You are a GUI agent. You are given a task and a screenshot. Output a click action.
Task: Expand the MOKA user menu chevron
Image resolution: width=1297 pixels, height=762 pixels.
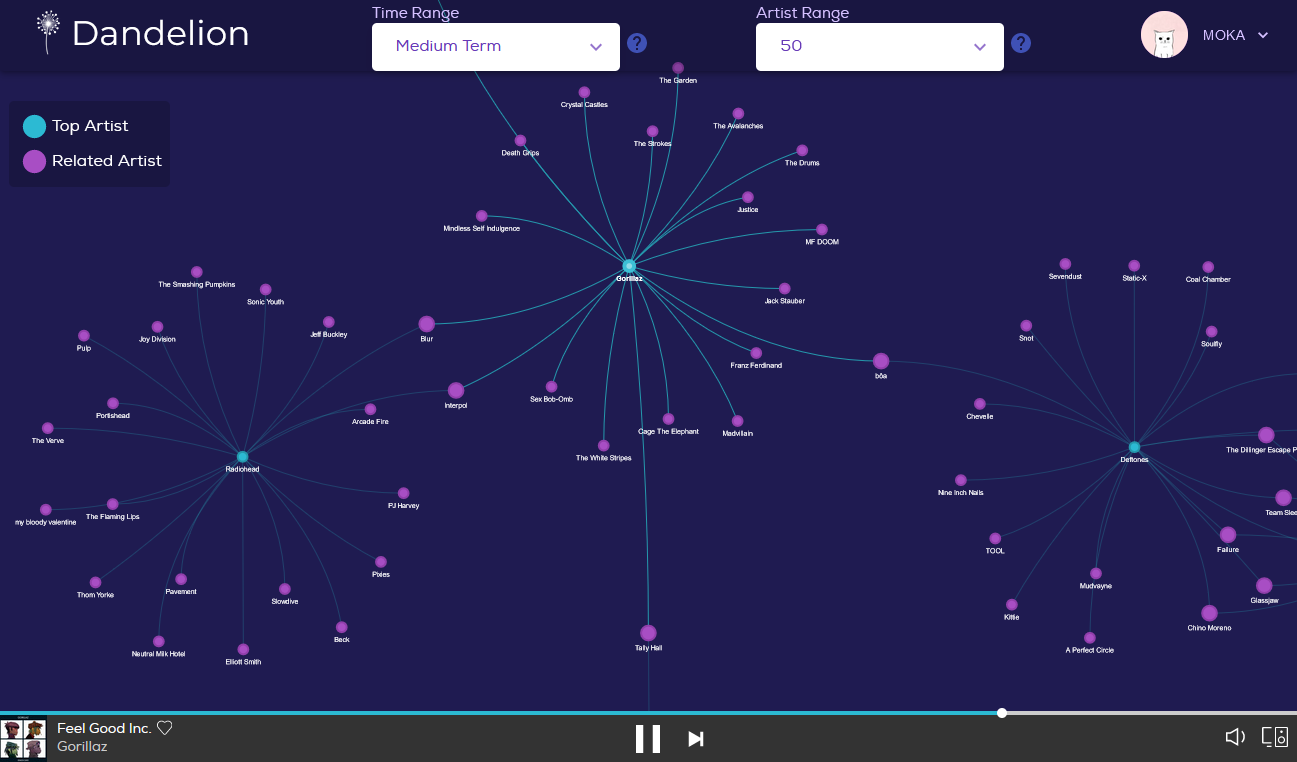(1263, 35)
